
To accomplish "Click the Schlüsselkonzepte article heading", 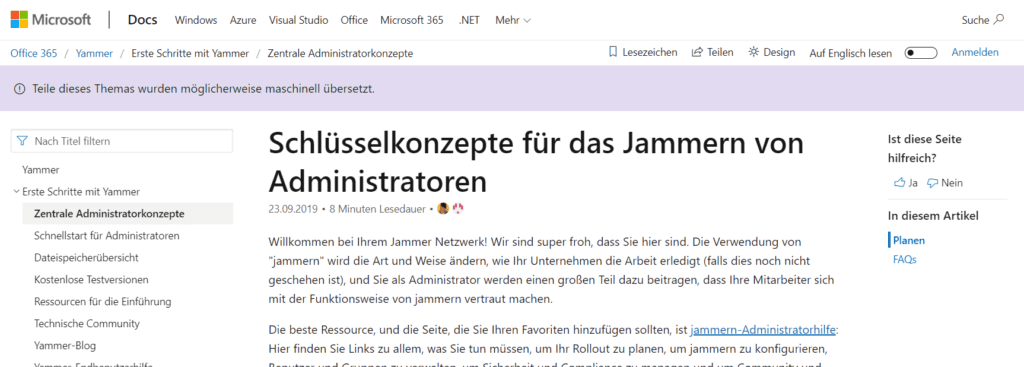I will [x=536, y=161].
